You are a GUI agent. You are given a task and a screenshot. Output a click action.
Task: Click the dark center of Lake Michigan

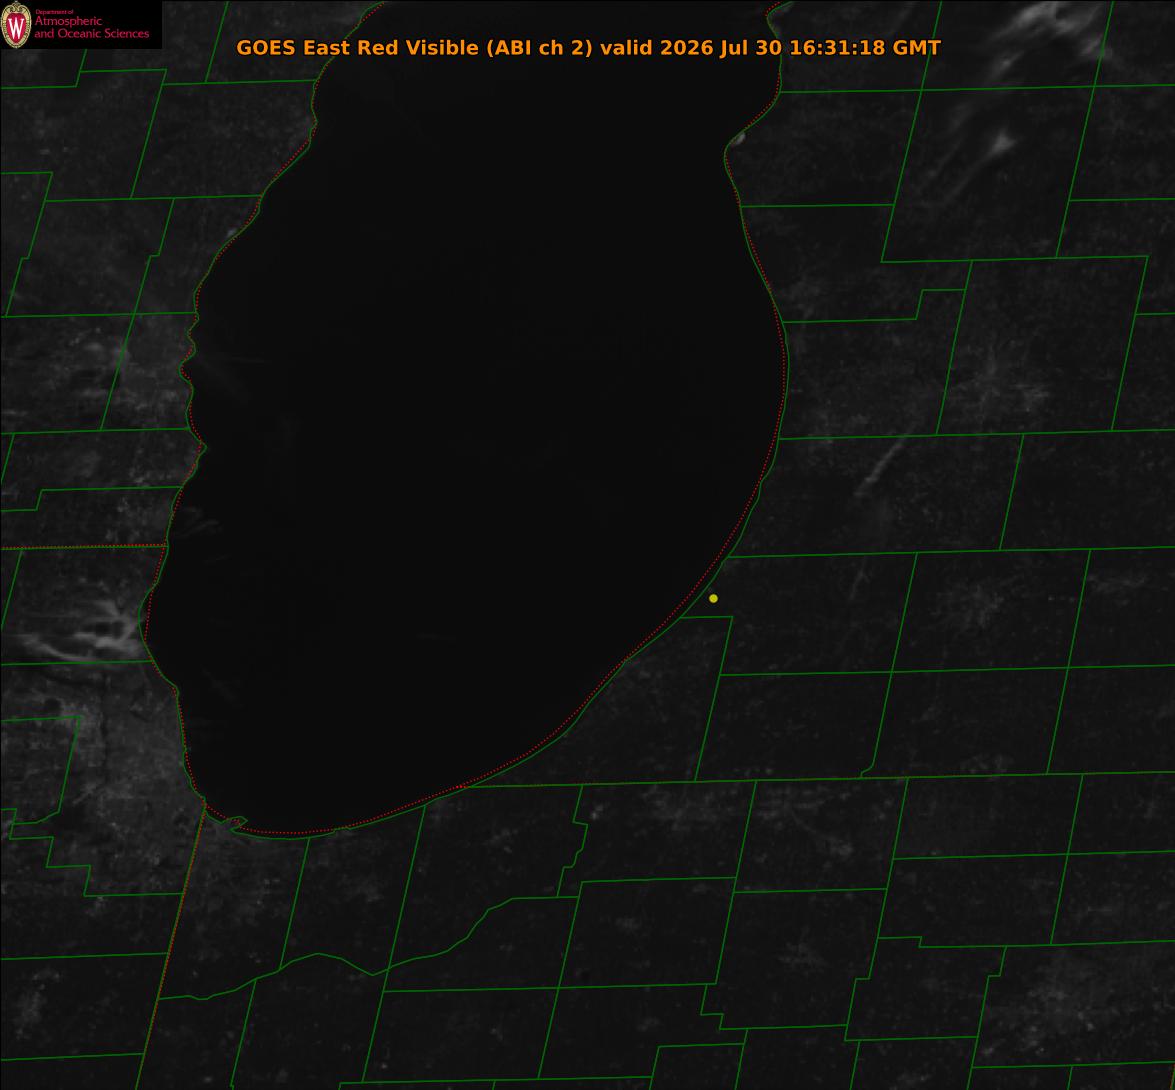point(480,420)
